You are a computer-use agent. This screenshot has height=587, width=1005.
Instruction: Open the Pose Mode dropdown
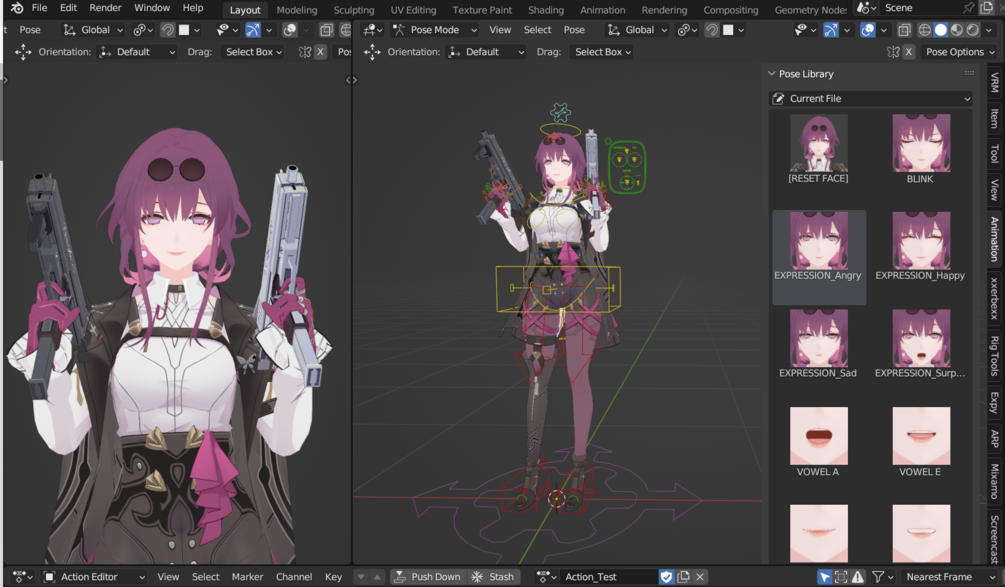435,29
